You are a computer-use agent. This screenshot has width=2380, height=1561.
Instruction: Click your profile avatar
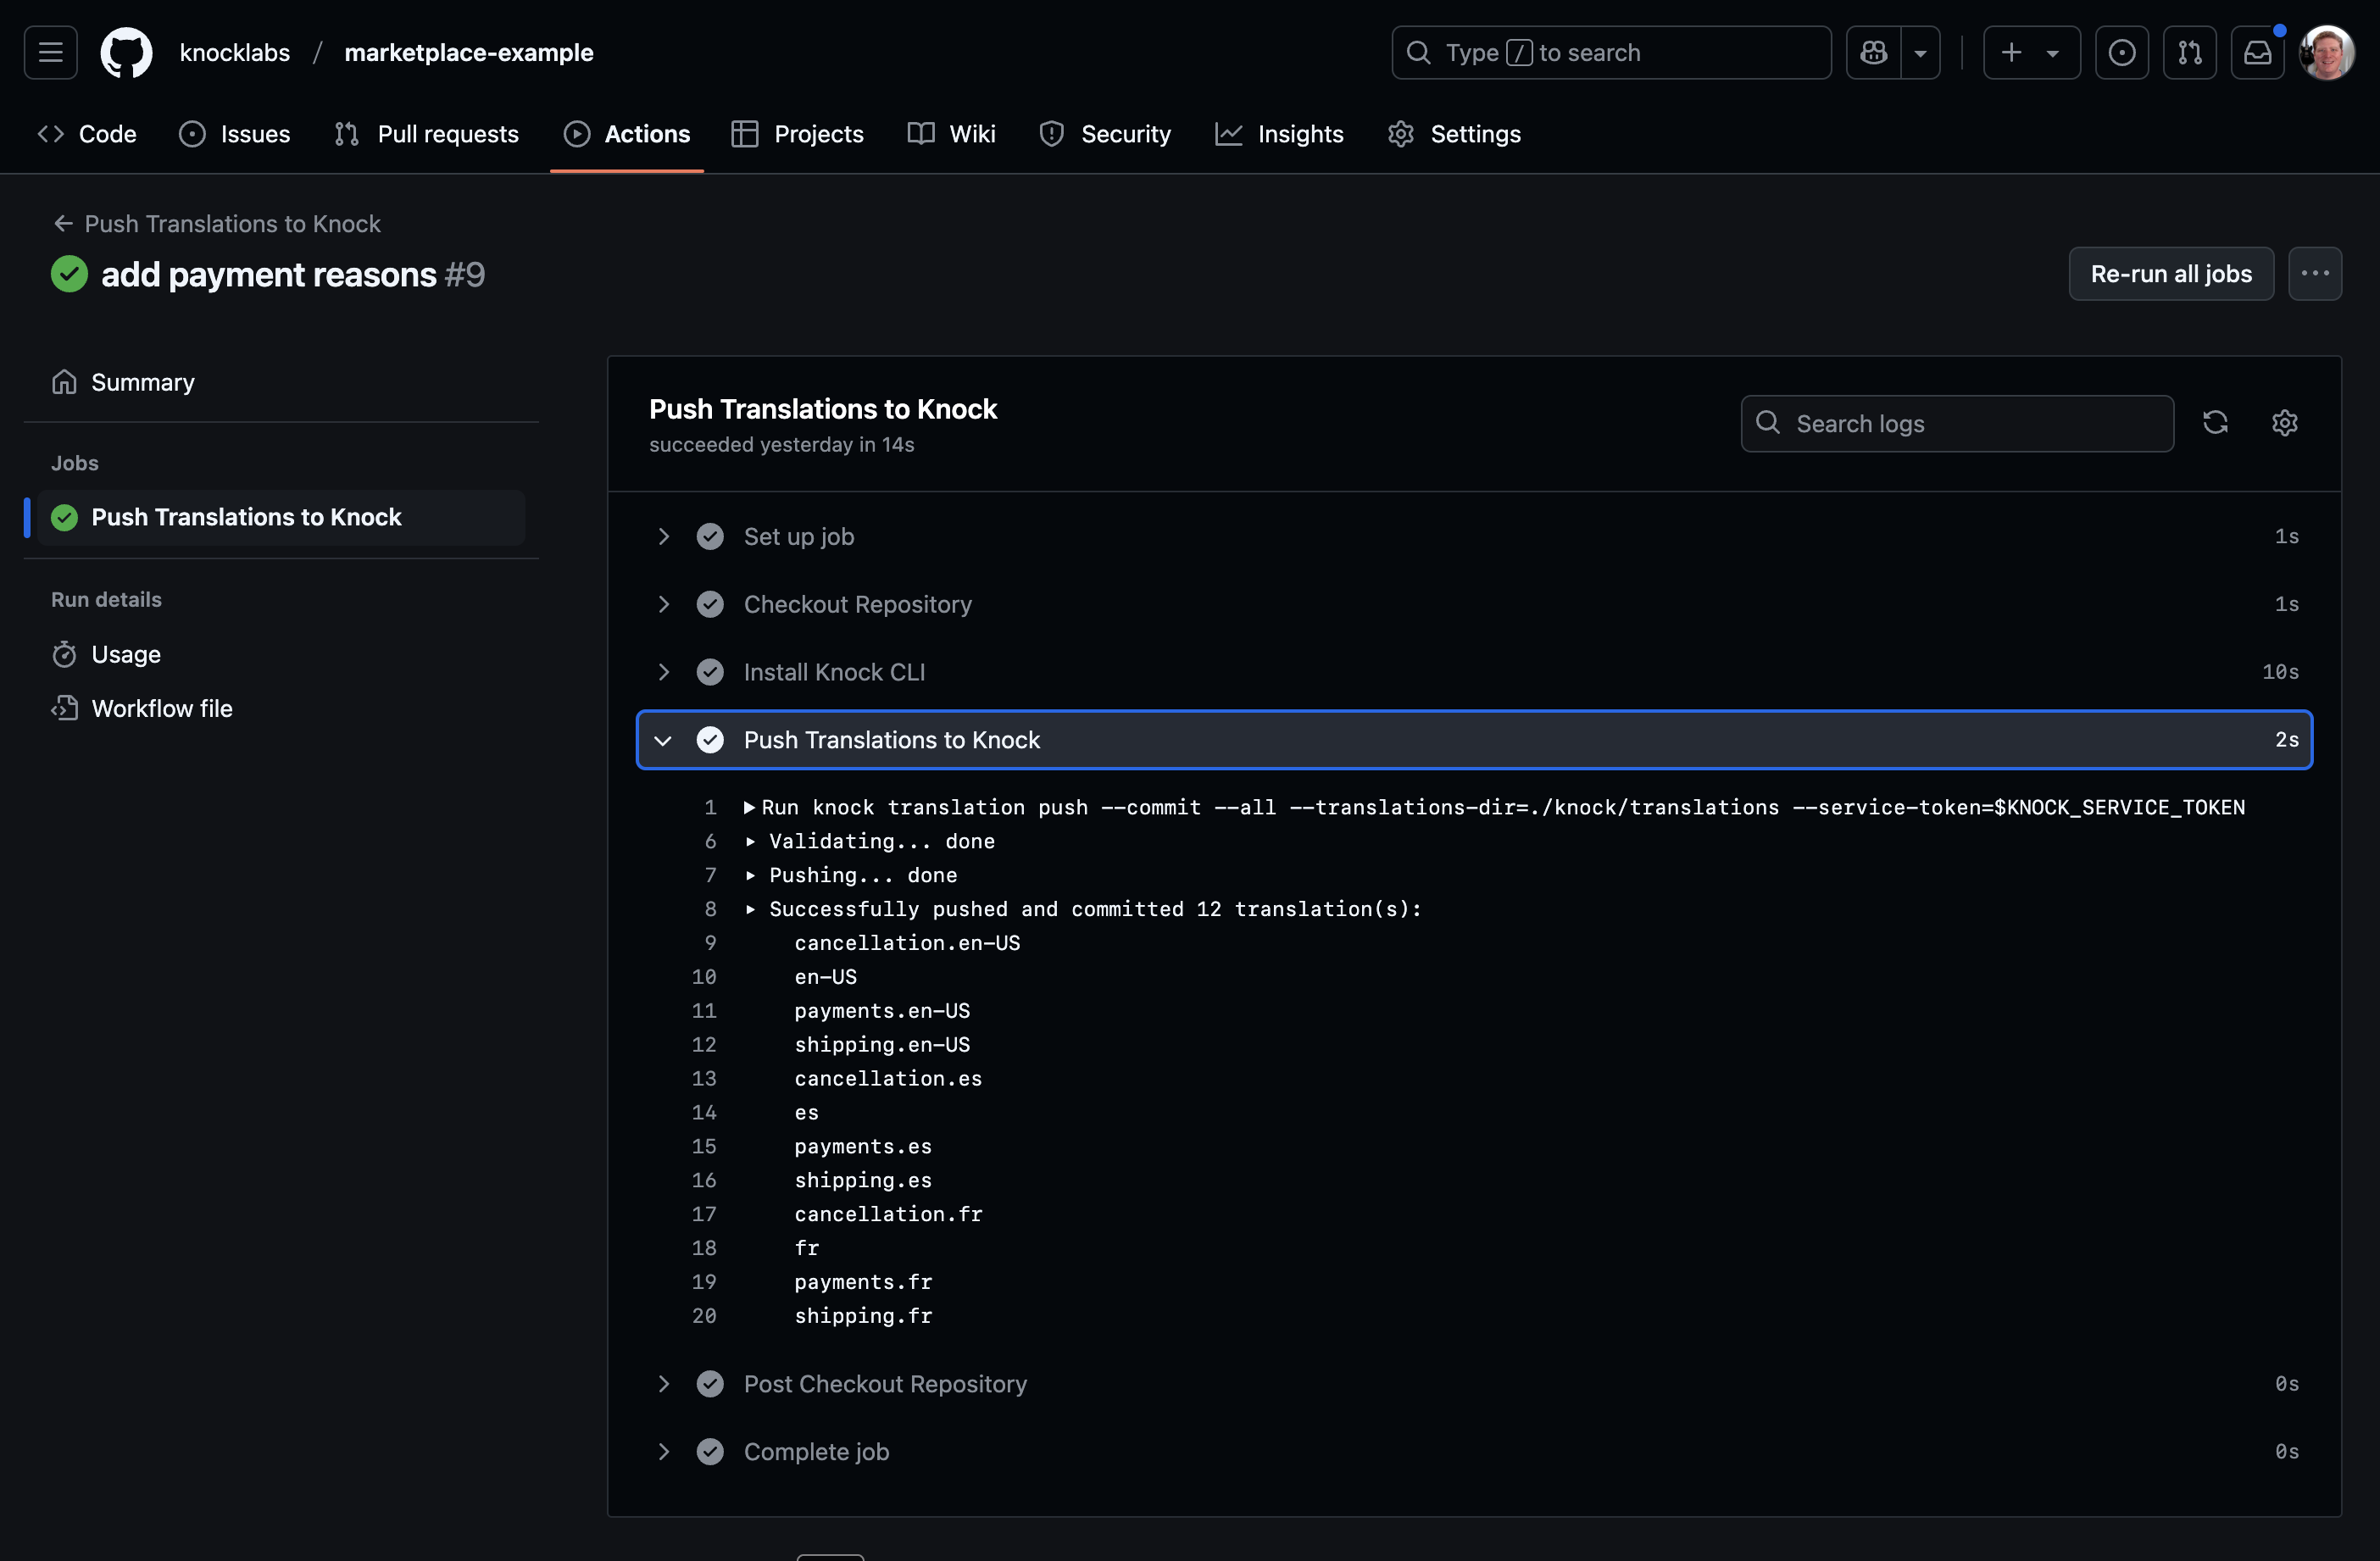[2327, 52]
